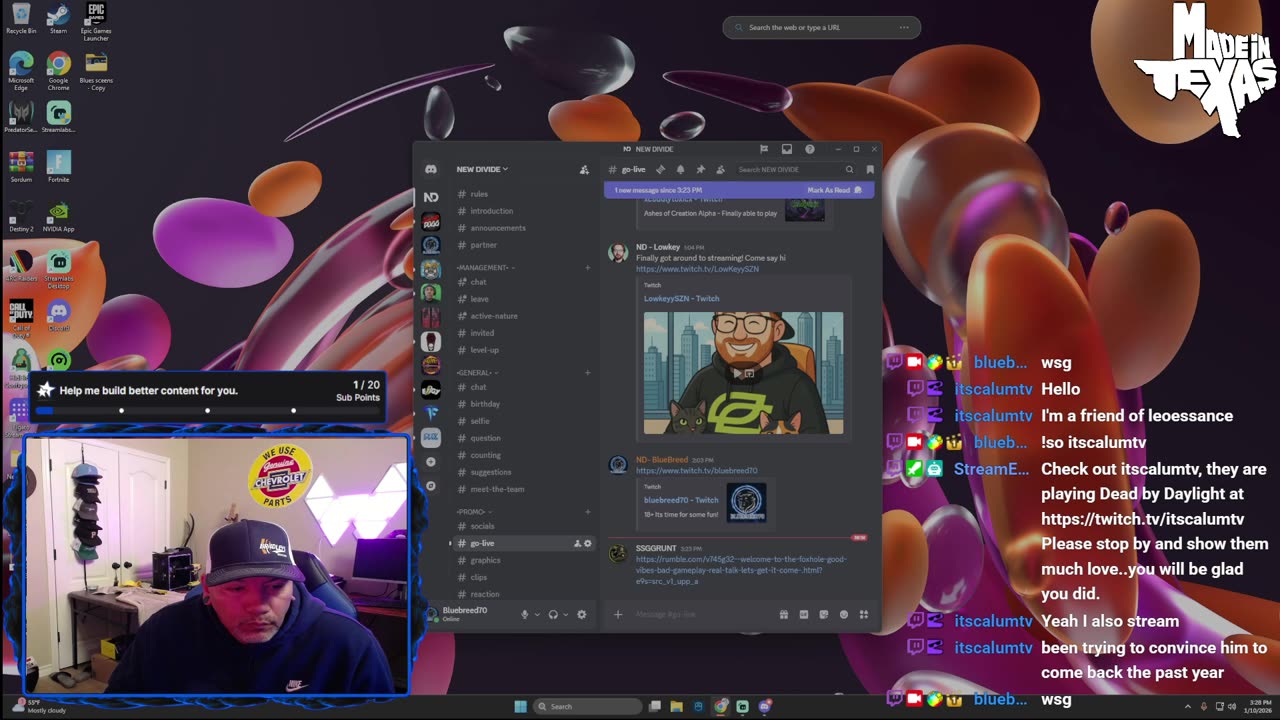This screenshot has width=1280, height=720.
Task: Open File Explorer from taskbar
Action: pyautogui.click(x=676, y=706)
